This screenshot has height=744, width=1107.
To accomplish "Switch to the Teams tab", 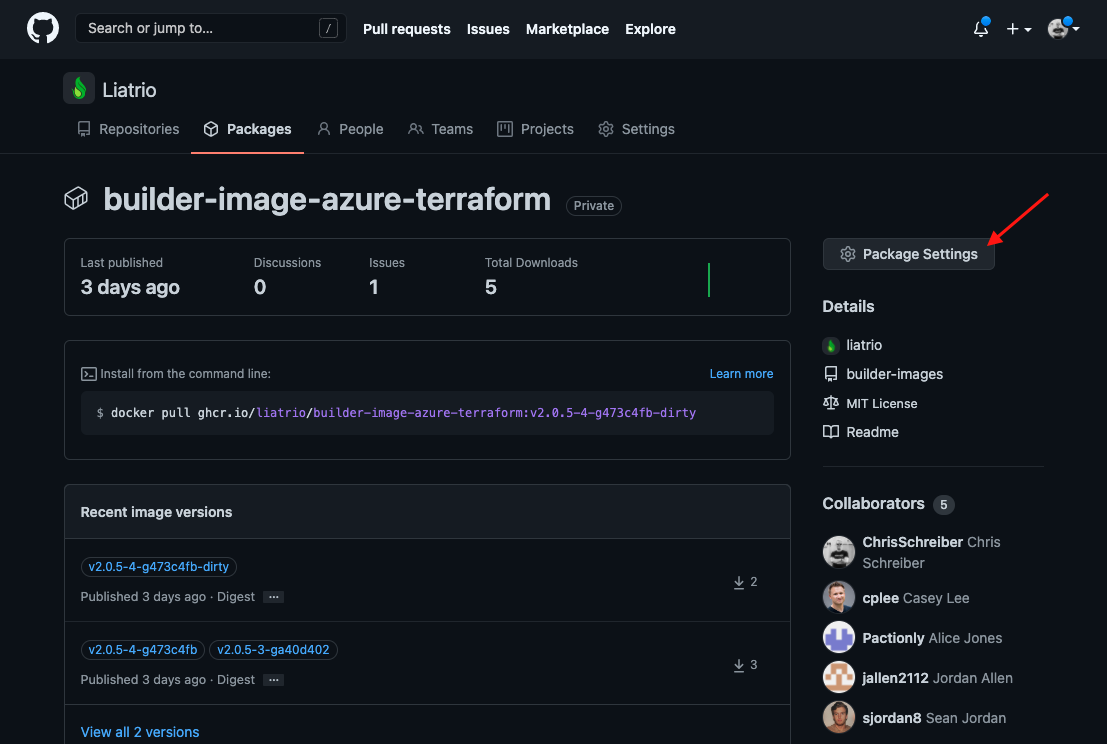I will [441, 129].
